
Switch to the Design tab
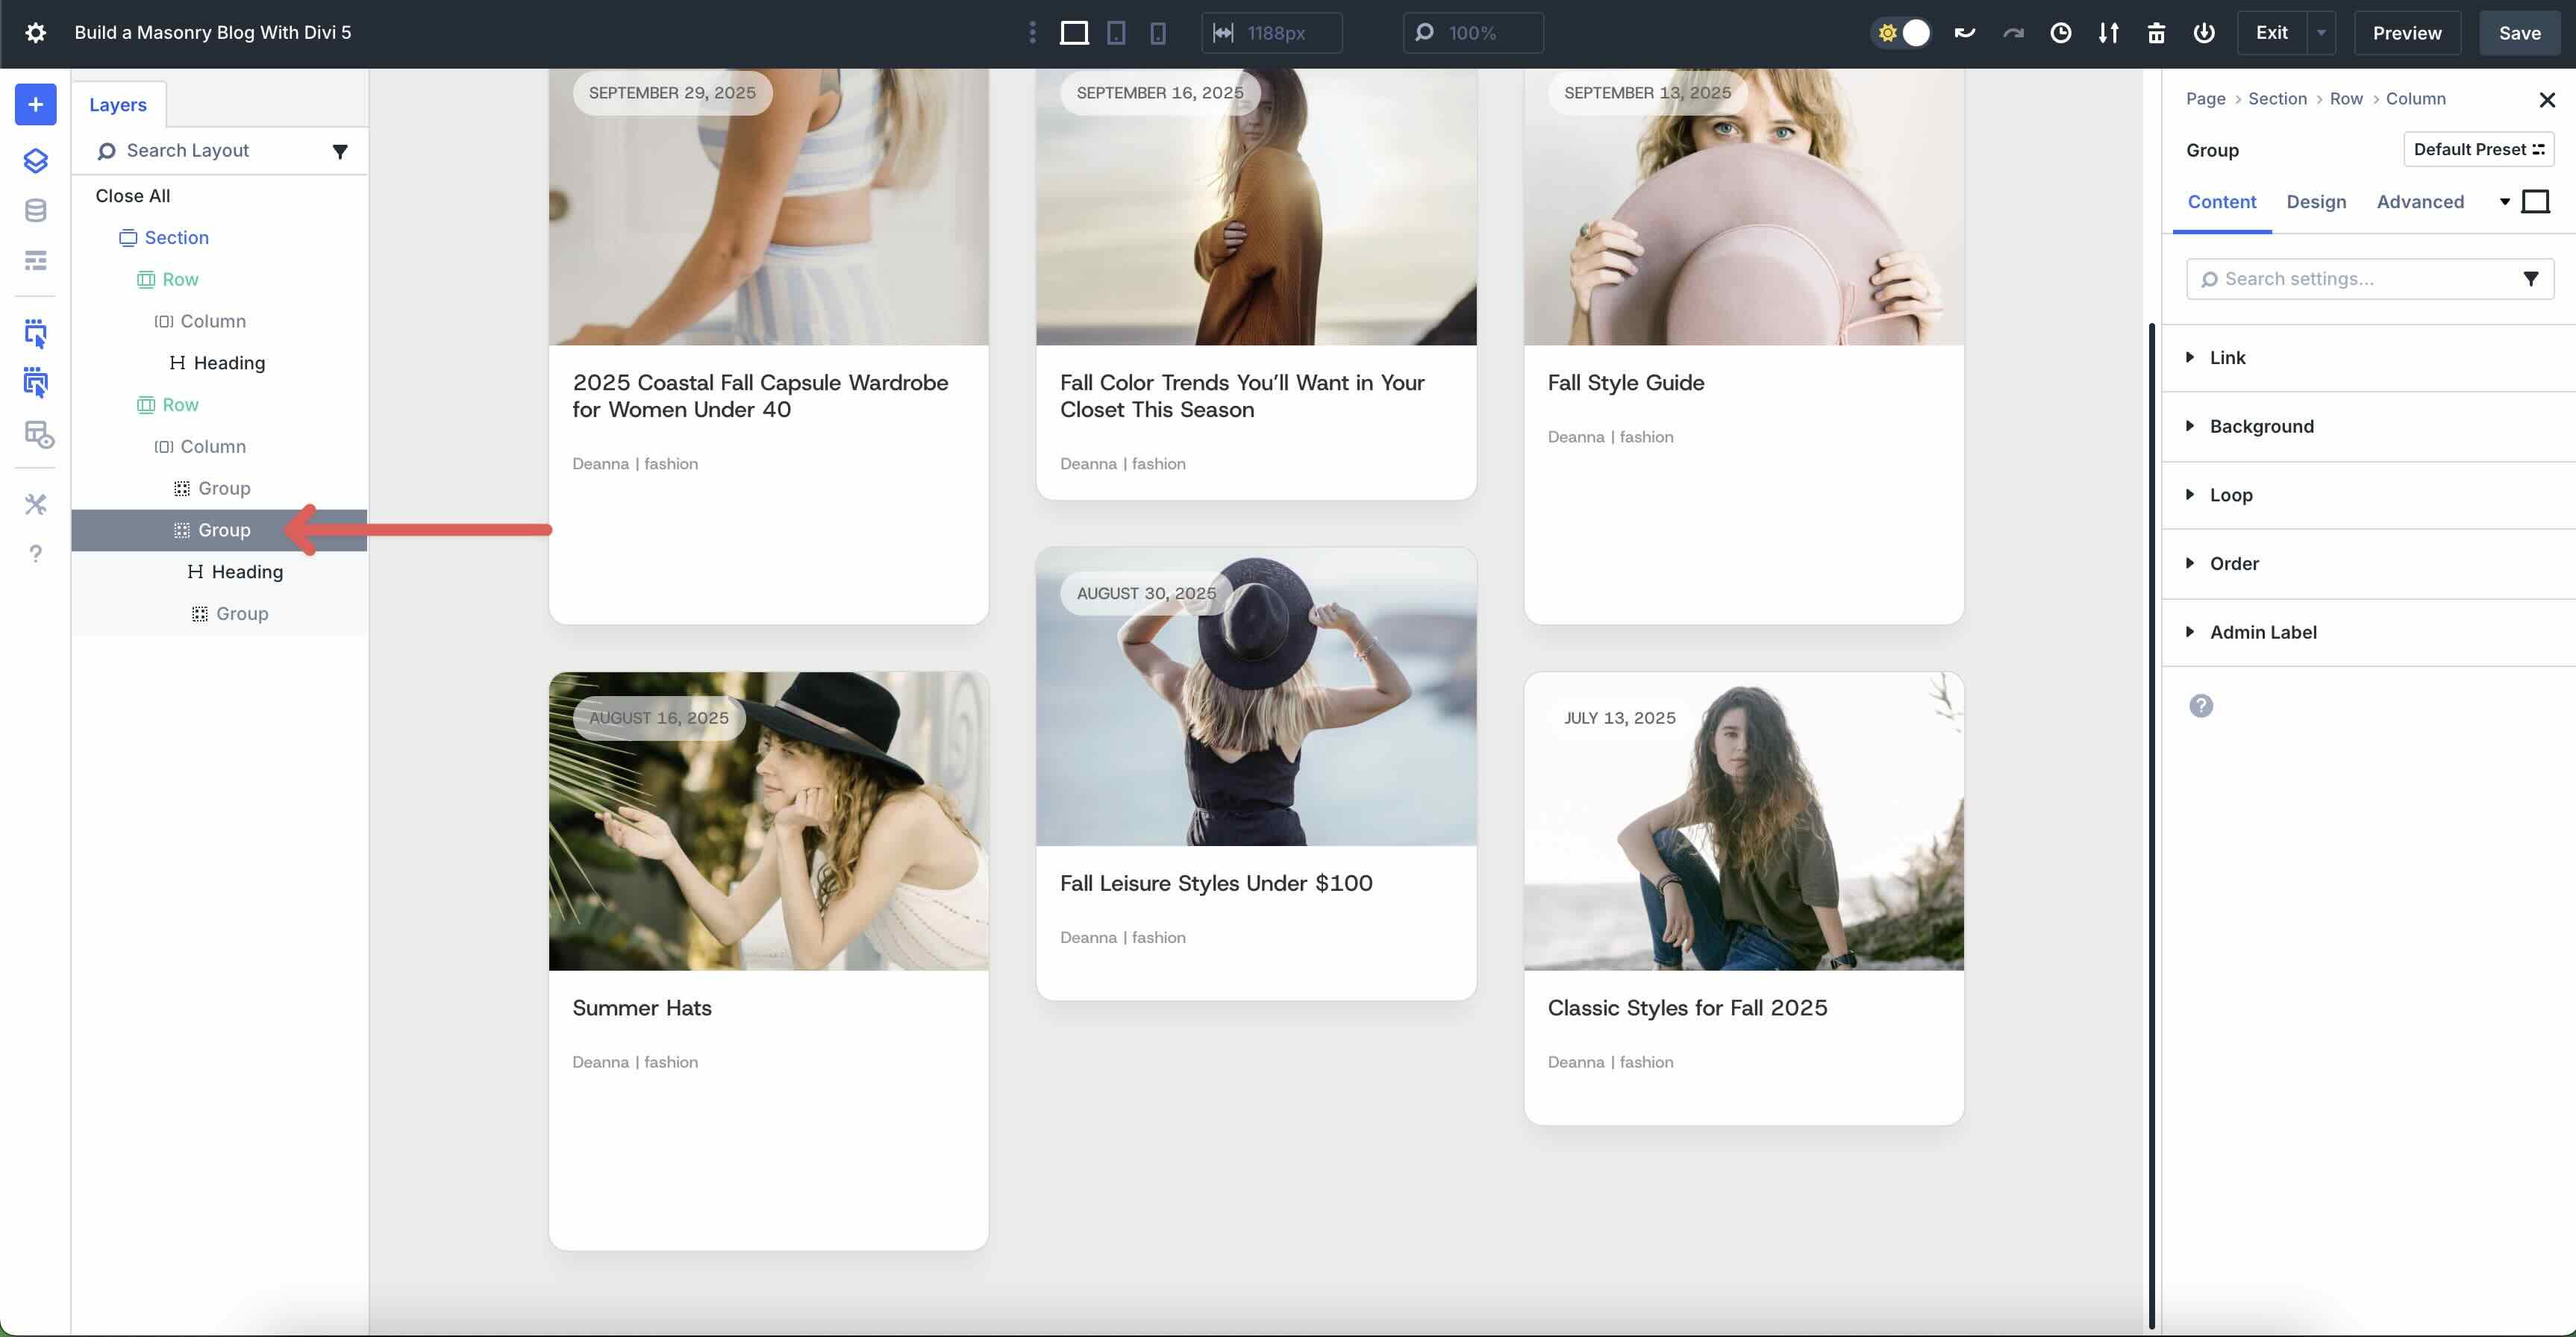[2317, 201]
